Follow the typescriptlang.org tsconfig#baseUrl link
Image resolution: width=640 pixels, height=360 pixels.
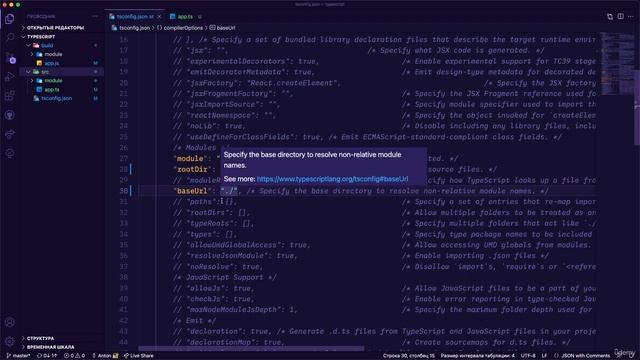[x=332, y=179]
